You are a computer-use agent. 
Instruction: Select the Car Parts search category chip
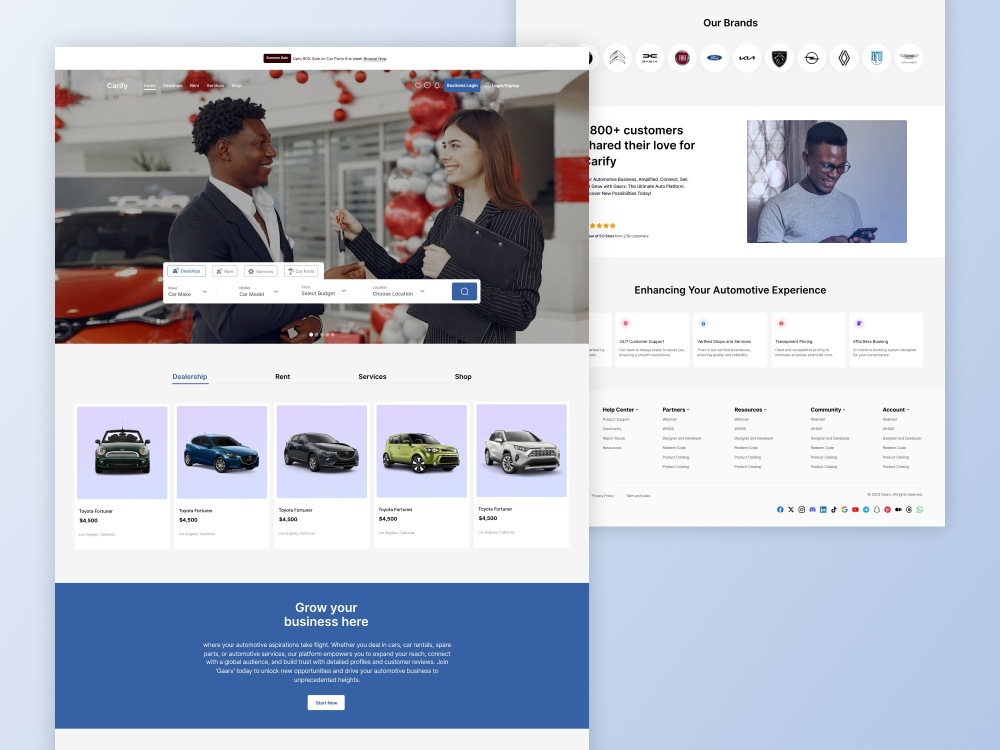point(301,271)
